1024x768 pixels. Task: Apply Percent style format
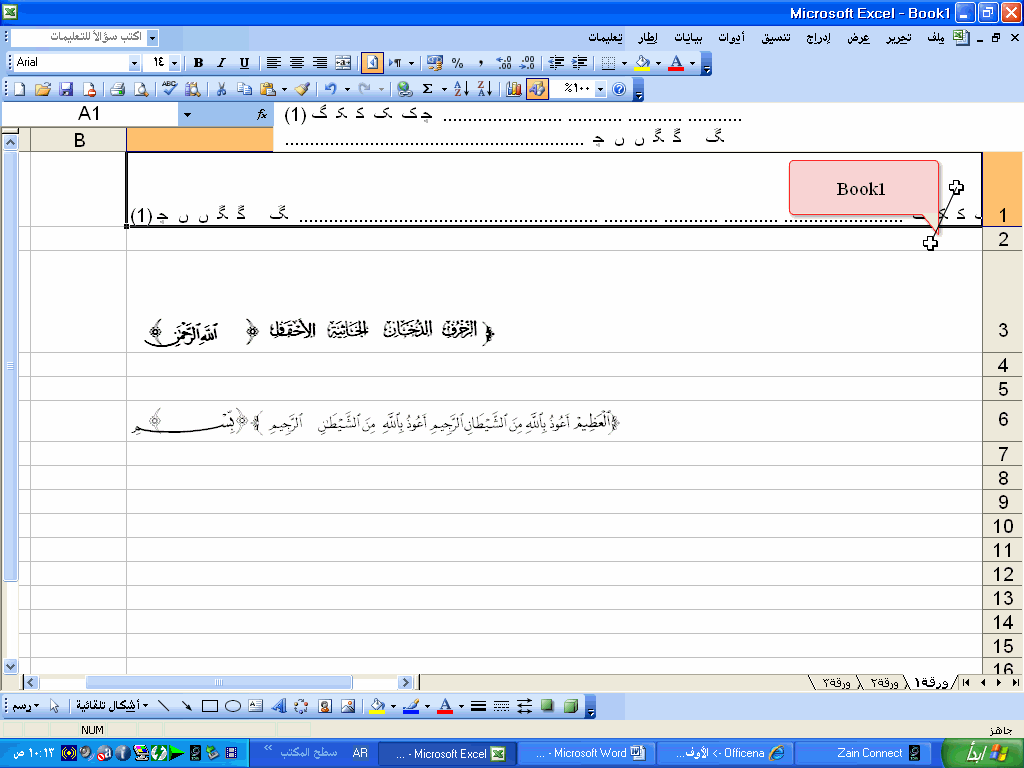click(x=458, y=63)
